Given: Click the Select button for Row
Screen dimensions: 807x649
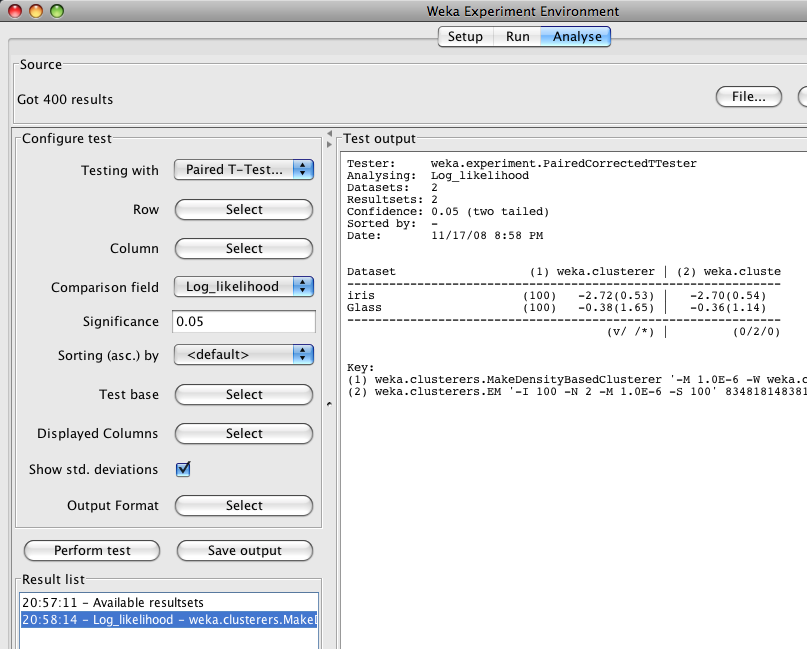Looking at the screenshot, I should [243, 209].
